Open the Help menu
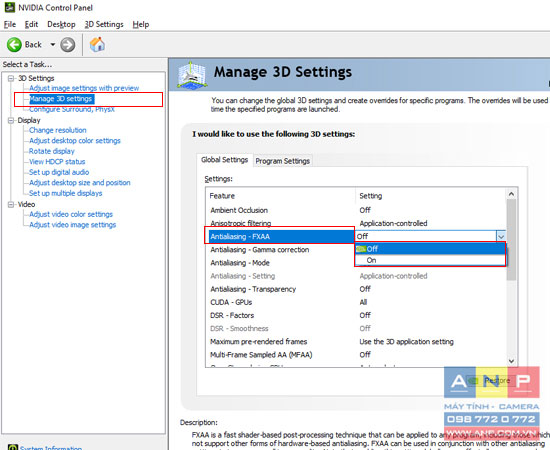 (141, 24)
